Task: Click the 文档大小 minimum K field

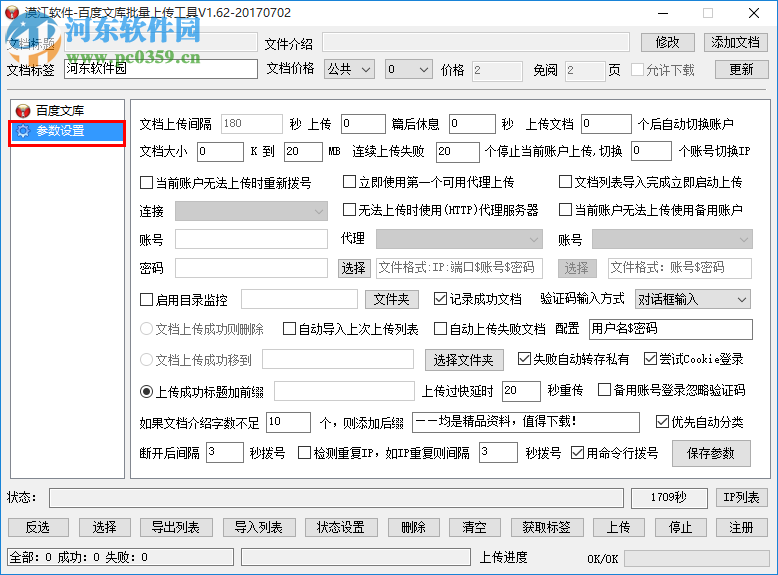Action: click(220, 152)
